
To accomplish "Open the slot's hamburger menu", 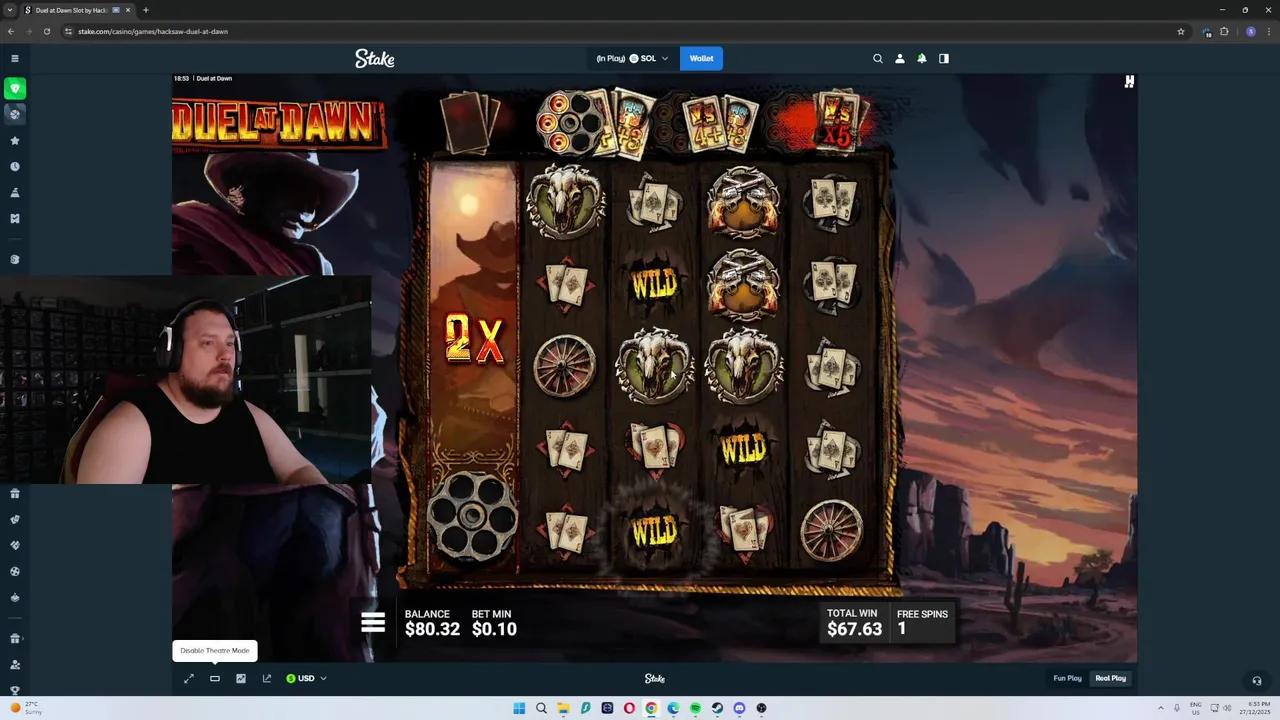I will 372,622.
